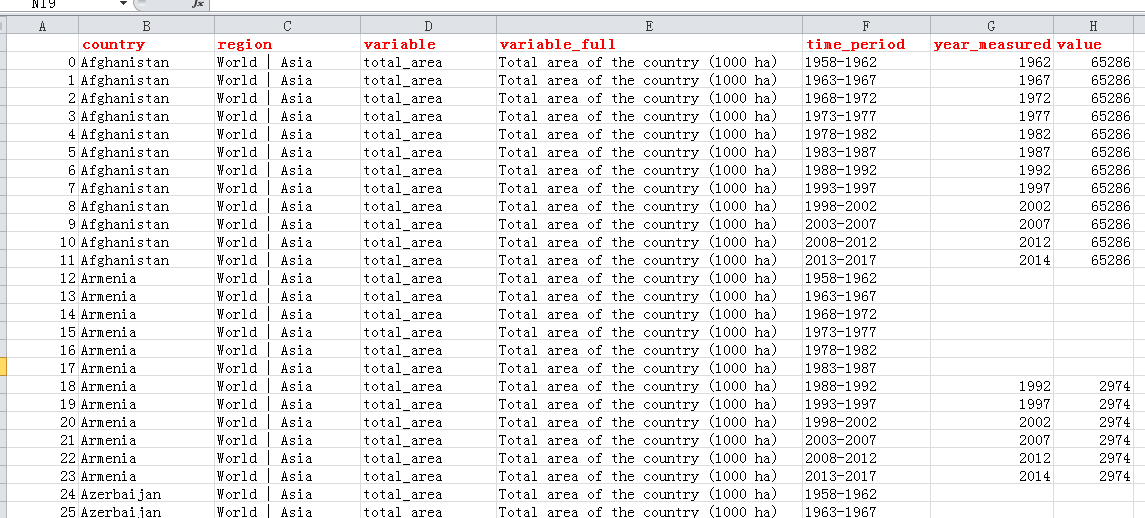Select the 1988-1992 cell in Armenia row 18
Viewport: 1145px width, 518px height.
pos(866,386)
